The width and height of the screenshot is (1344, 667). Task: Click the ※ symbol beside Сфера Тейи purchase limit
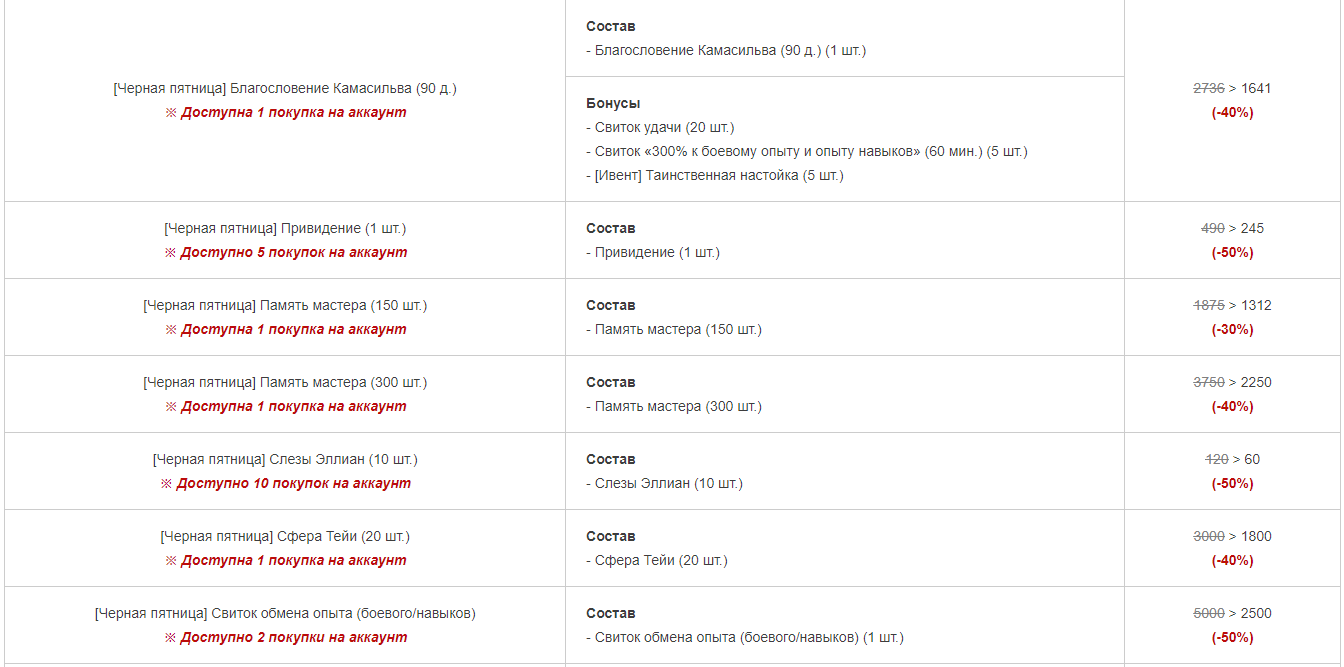(x=170, y=561)
